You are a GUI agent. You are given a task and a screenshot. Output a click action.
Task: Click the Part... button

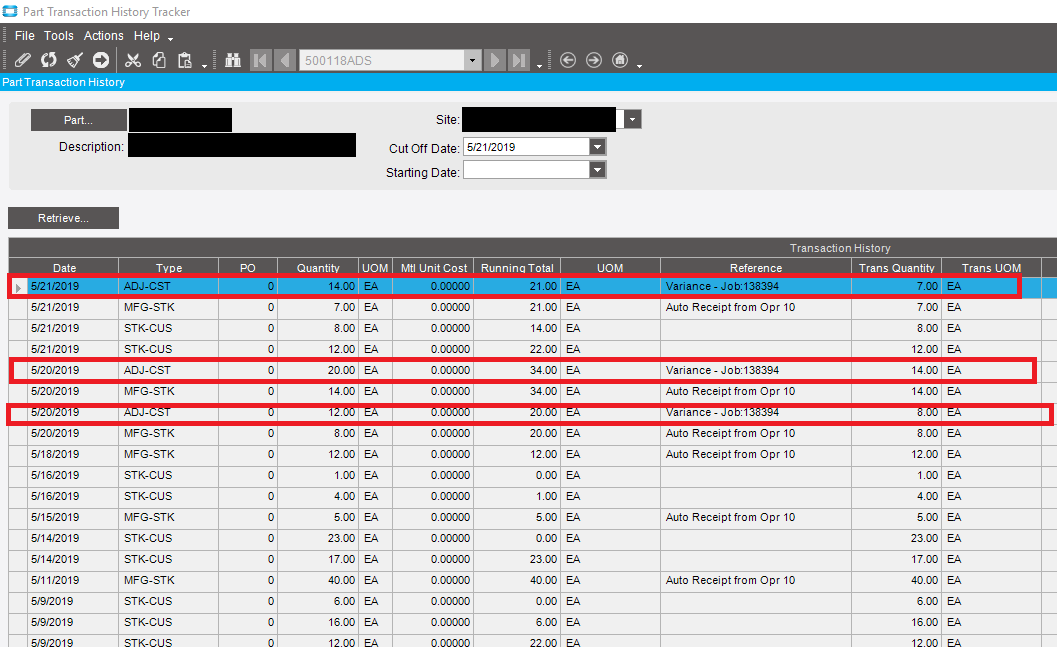[x=78, y=120]
